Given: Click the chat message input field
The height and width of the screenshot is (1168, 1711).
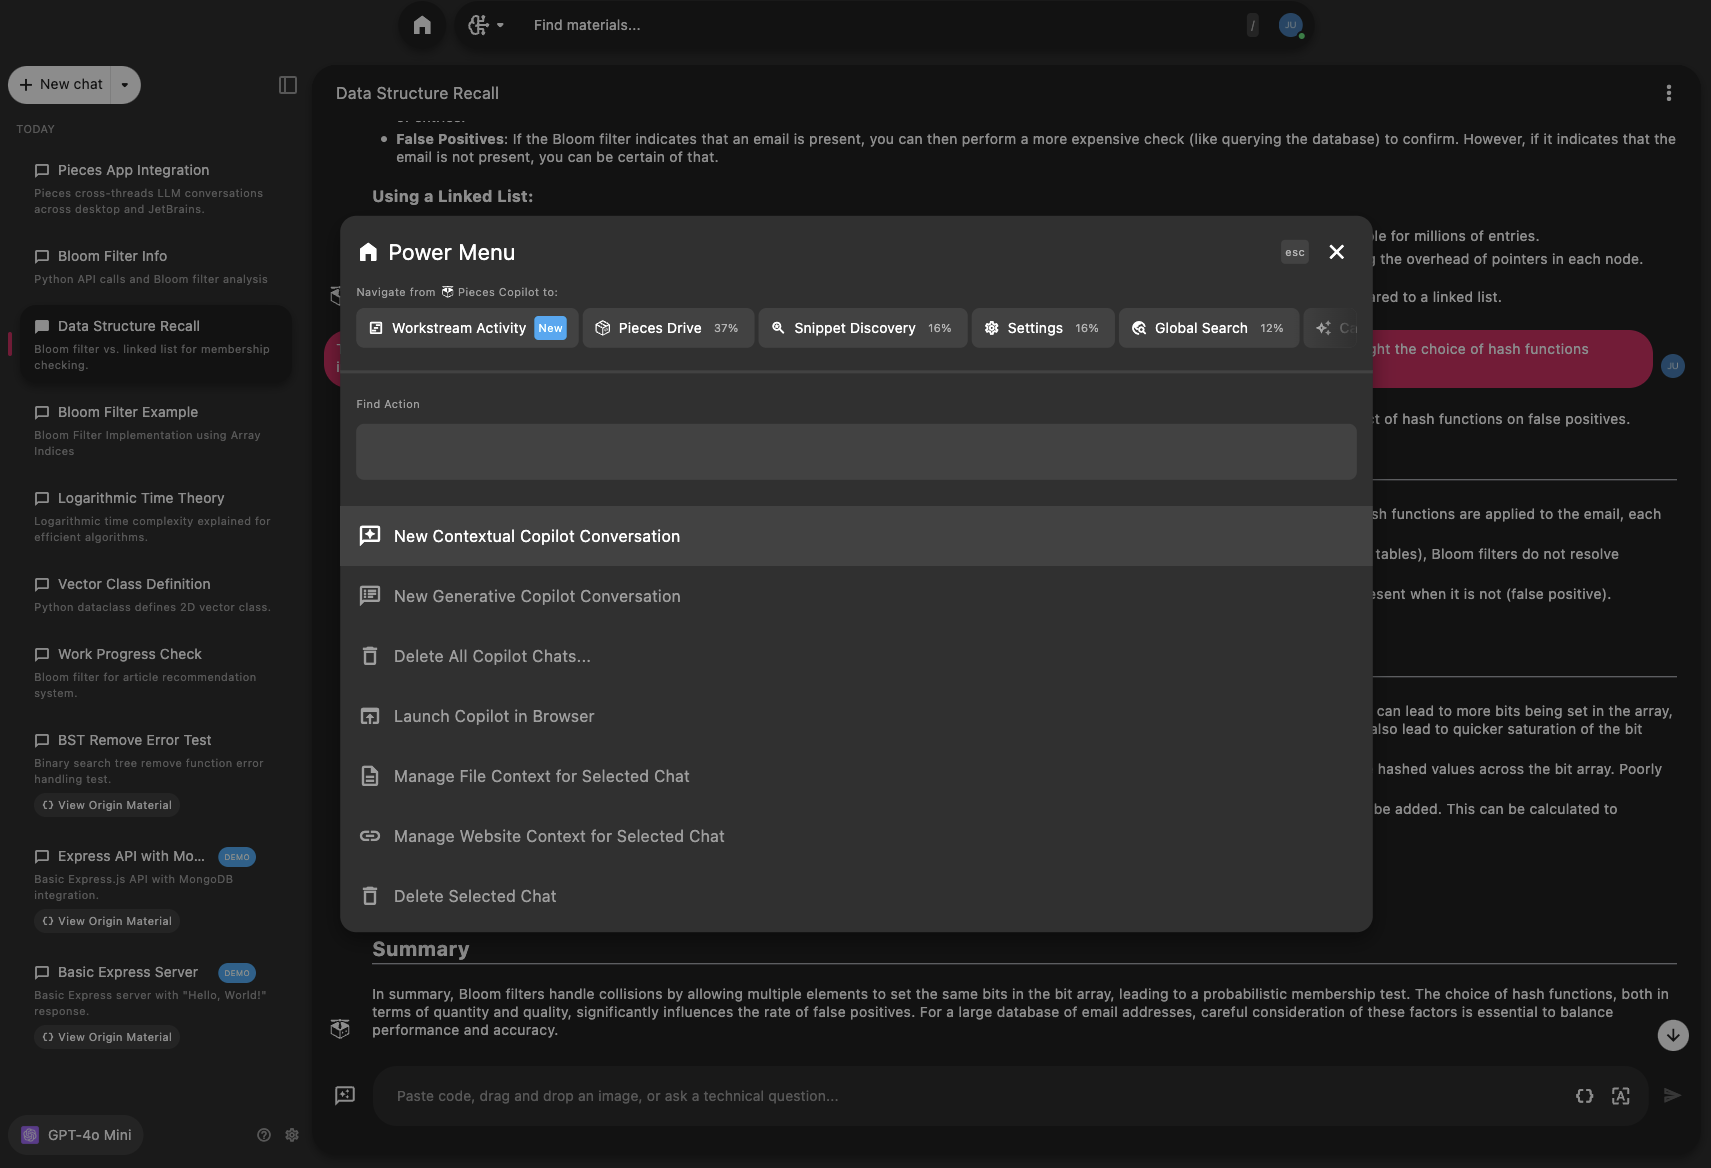Looking at the screenshot, I should pos(970,1096).
